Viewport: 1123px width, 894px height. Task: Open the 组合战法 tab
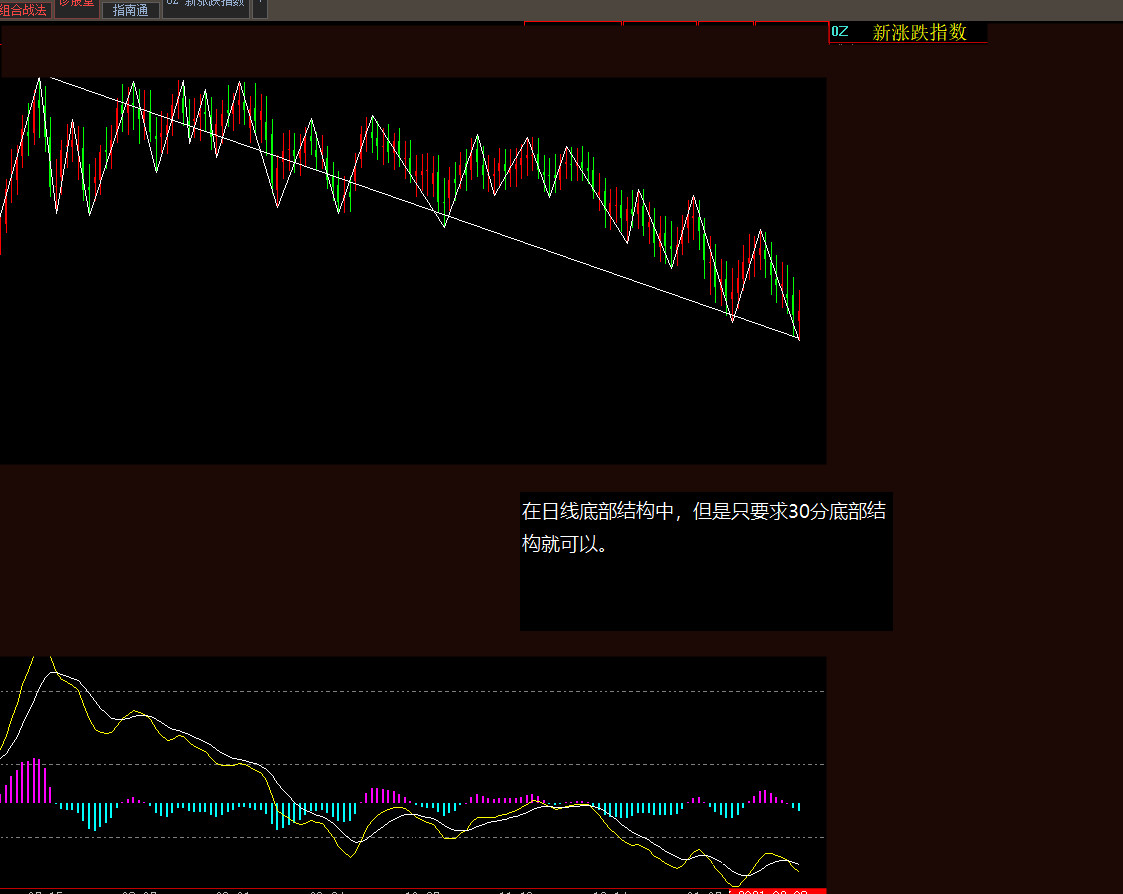coord(24,9)
